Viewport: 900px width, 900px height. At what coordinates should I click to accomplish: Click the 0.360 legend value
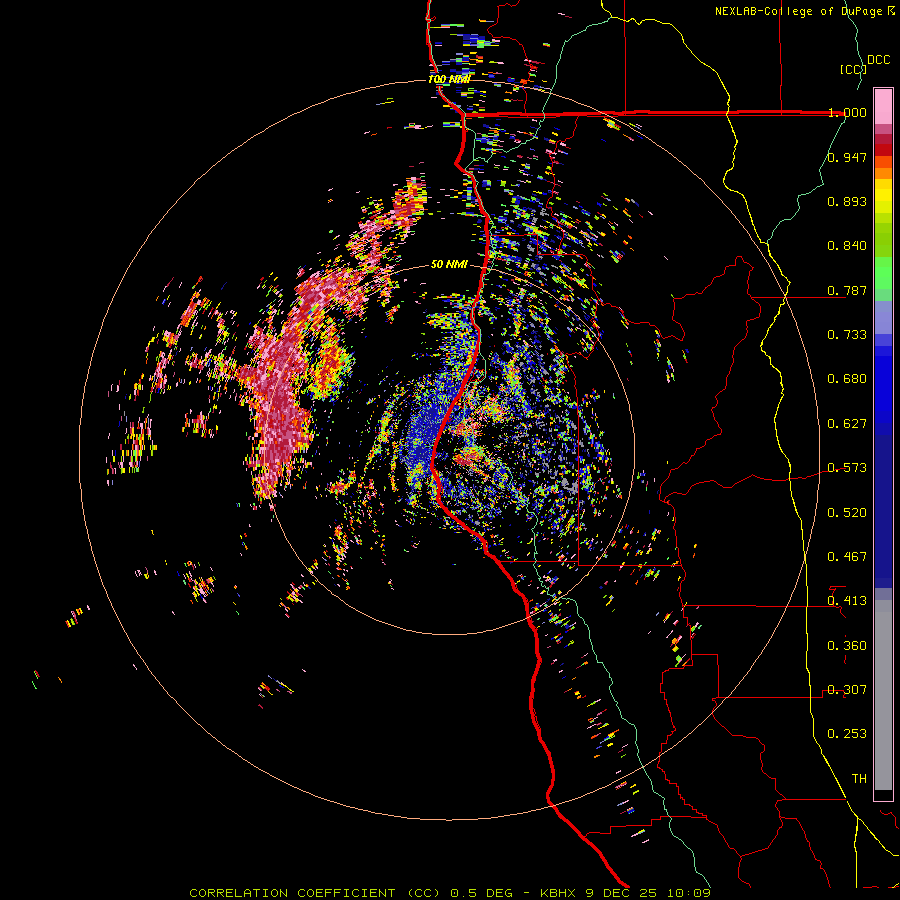click(847, 646)
